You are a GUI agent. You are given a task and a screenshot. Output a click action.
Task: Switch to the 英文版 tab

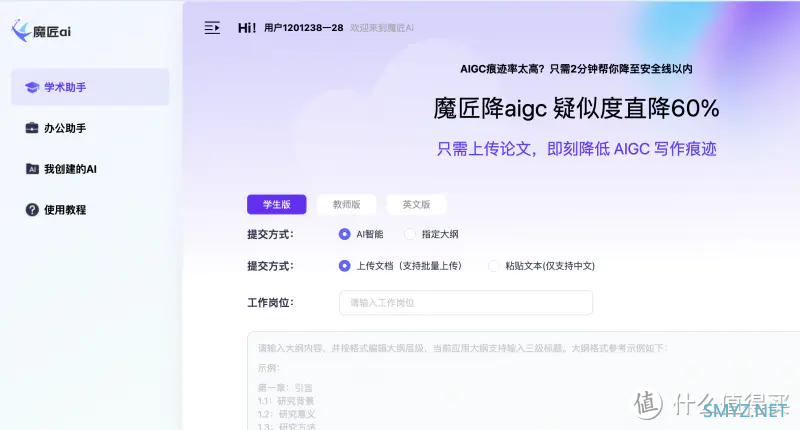point(416,205)
